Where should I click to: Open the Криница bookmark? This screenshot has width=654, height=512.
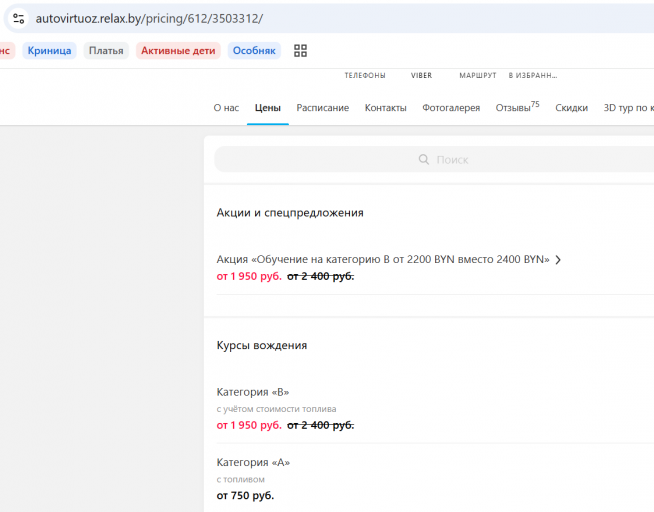[x=49, y=50]
